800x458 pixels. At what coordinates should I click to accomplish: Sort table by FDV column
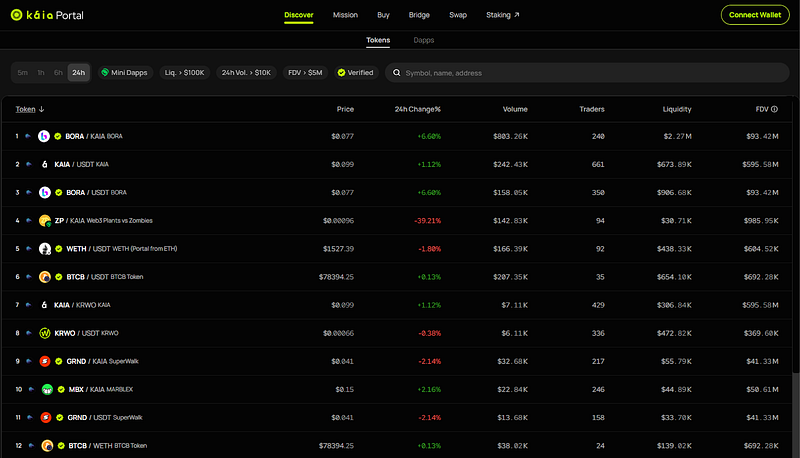[762, 109]
